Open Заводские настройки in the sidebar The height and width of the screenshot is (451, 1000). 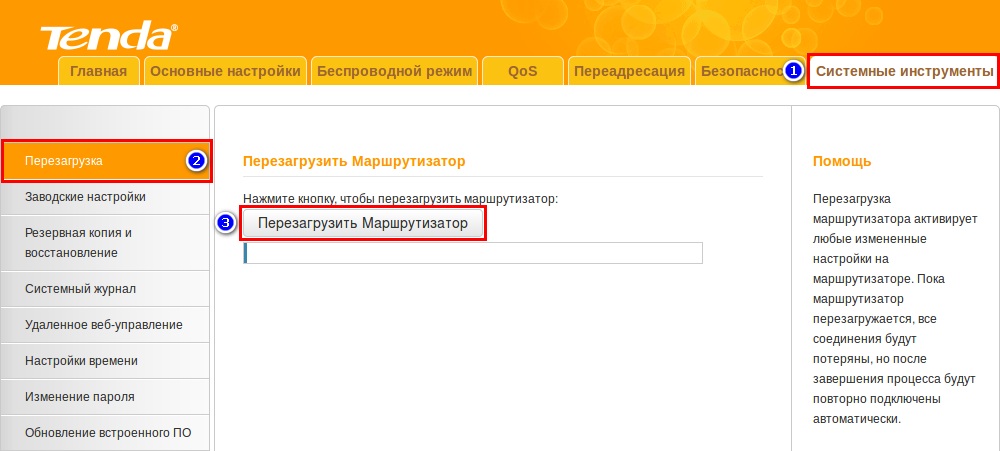(x=106, y=197)
